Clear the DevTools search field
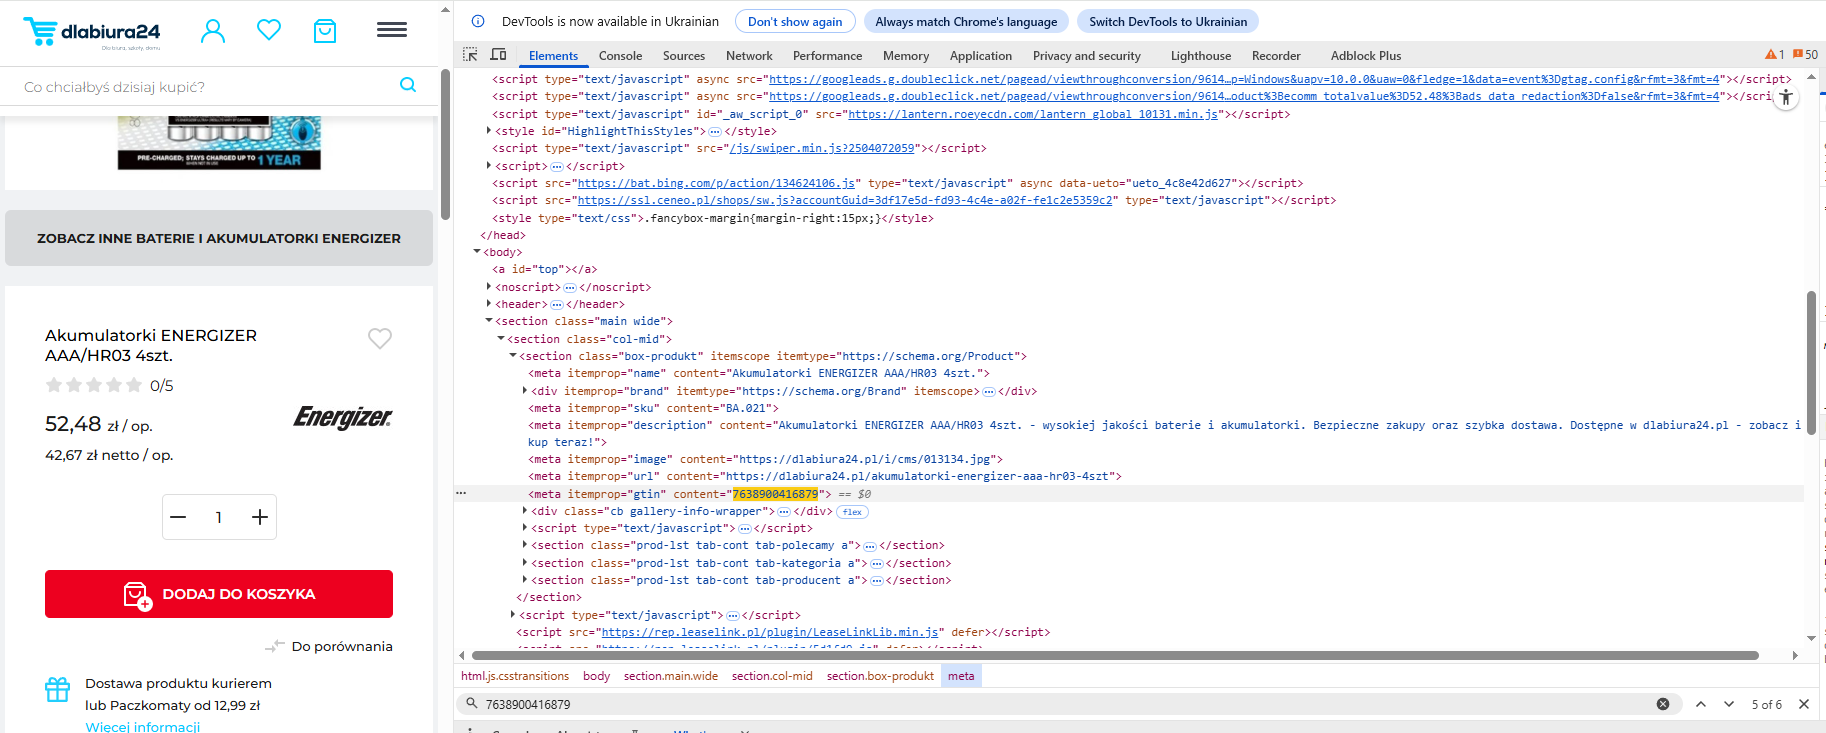This screenshot has width=1826, height=733. (1663, 704)
